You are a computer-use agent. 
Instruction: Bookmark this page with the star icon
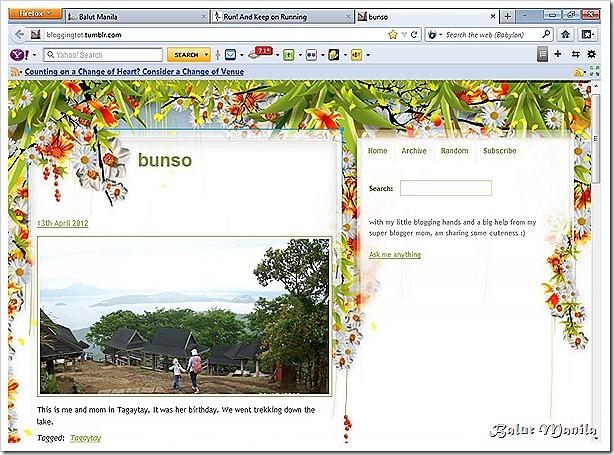pos(393,35)
